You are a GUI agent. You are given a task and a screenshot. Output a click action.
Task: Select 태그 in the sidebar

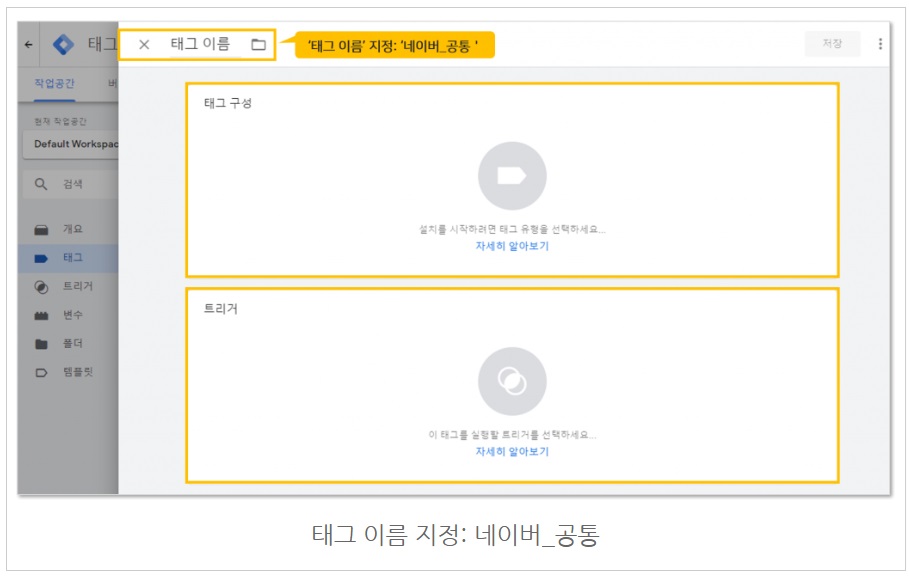pos(72,257)
